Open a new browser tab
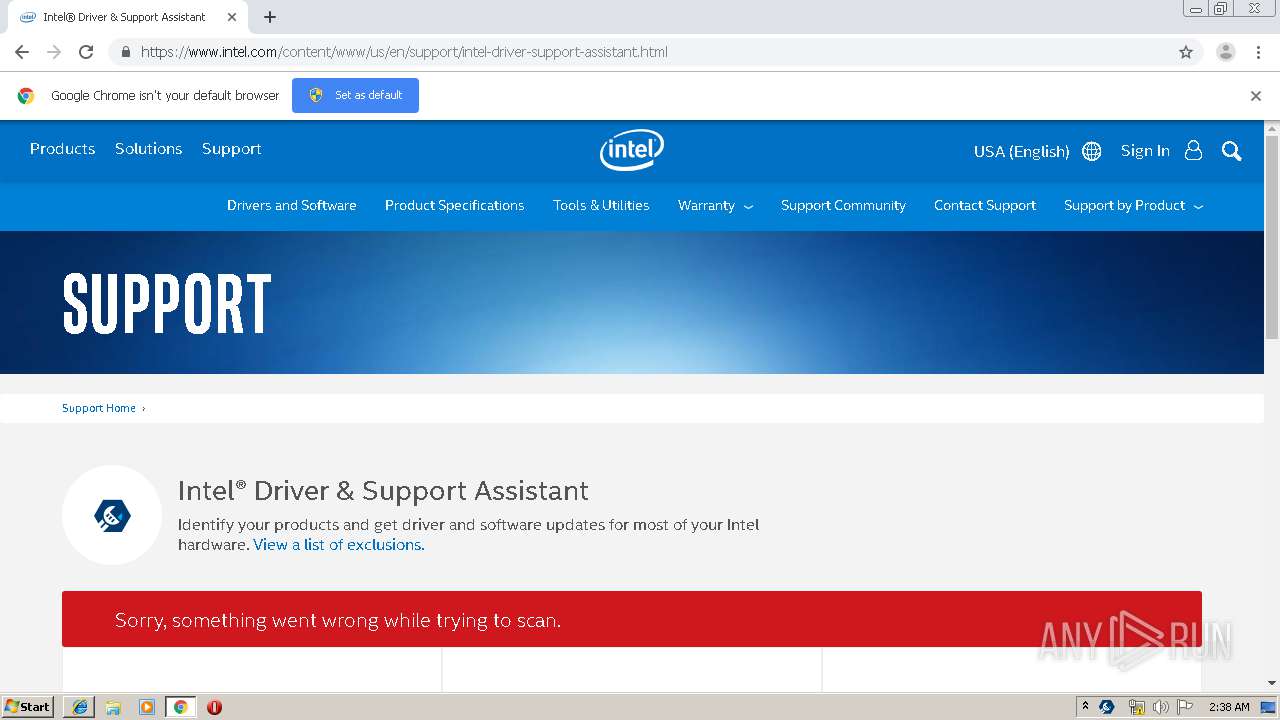Screen dimensions: 1280x720 [x=270, y=17]
